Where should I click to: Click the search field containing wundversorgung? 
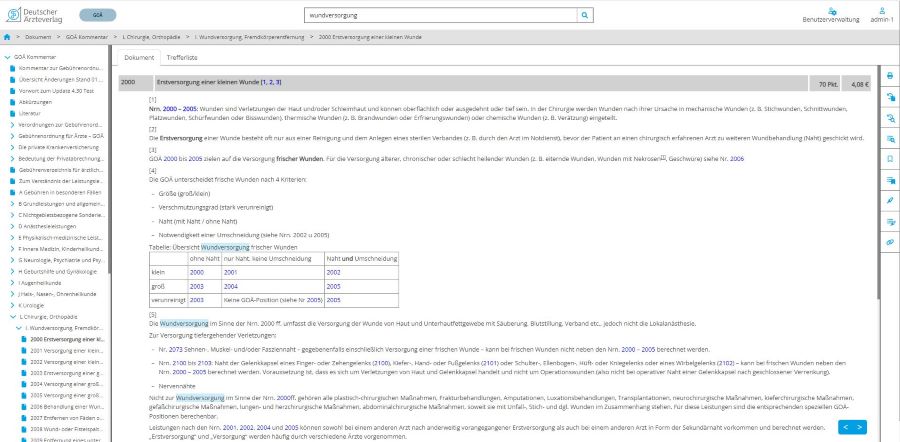coord(440,16)
